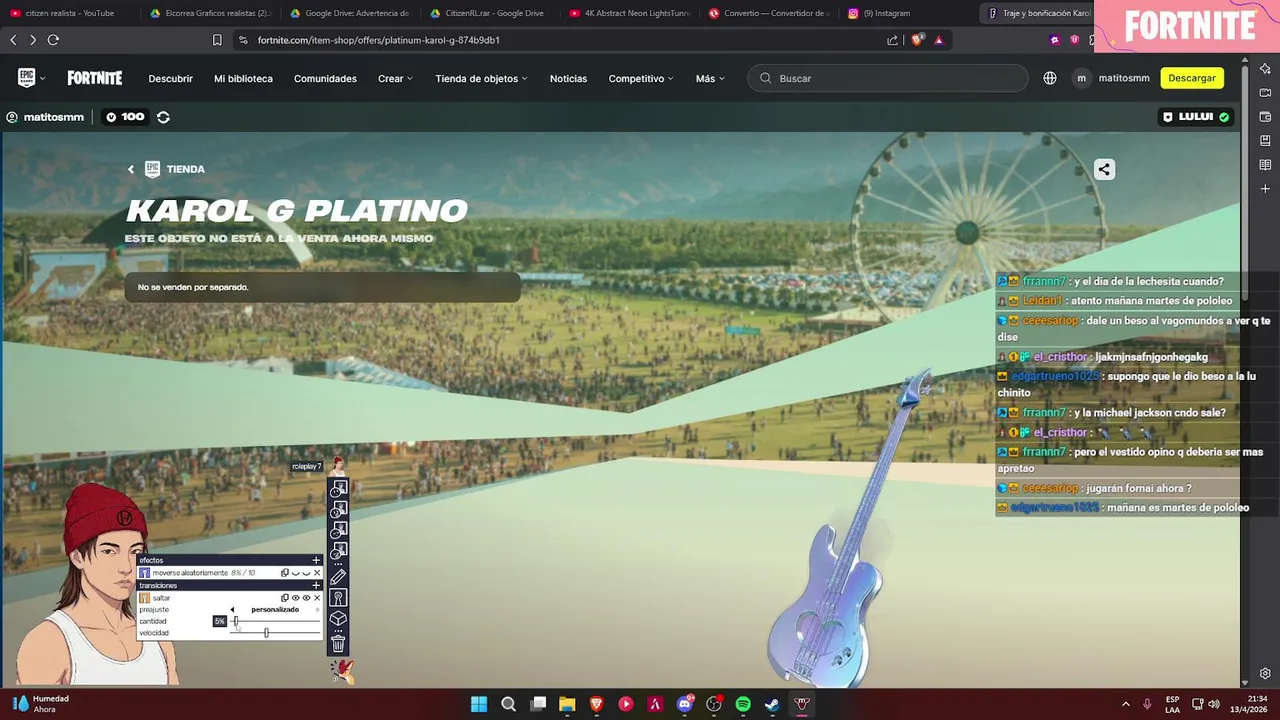The width and height of the screenshot is (1280, 720).
Task: Click the Epic Games logo in navbar
Action: click(x=27, y=78)
